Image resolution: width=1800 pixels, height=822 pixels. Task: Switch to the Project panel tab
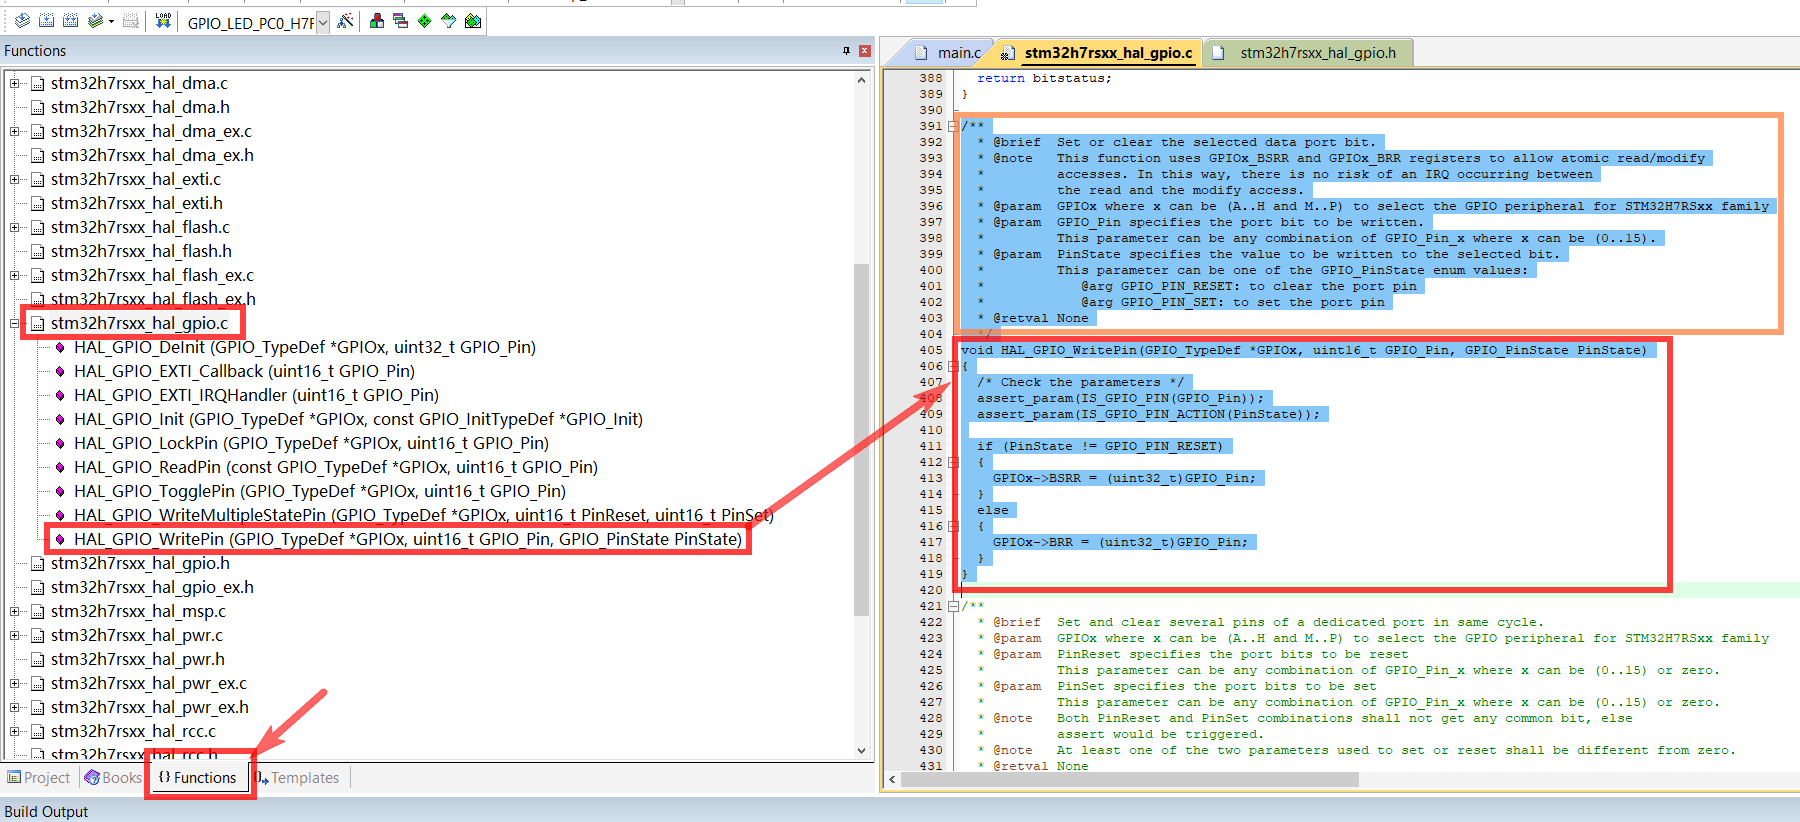[x=39, y=778]
